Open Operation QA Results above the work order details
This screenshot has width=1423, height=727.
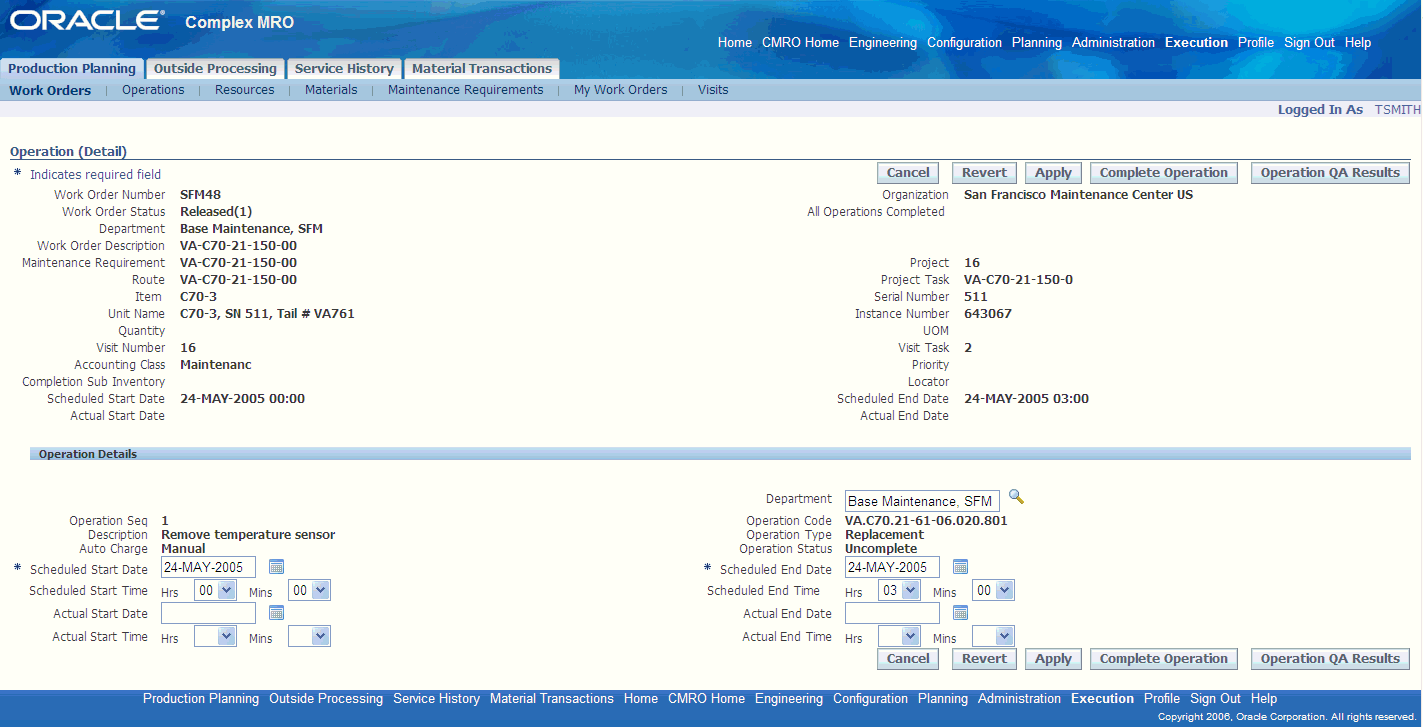click(x=1330, y=173)
